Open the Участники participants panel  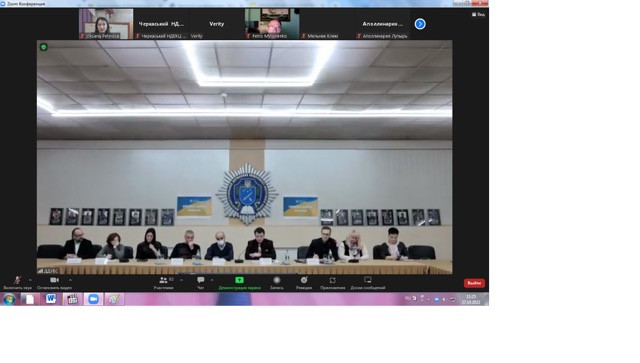coord(164,283)
